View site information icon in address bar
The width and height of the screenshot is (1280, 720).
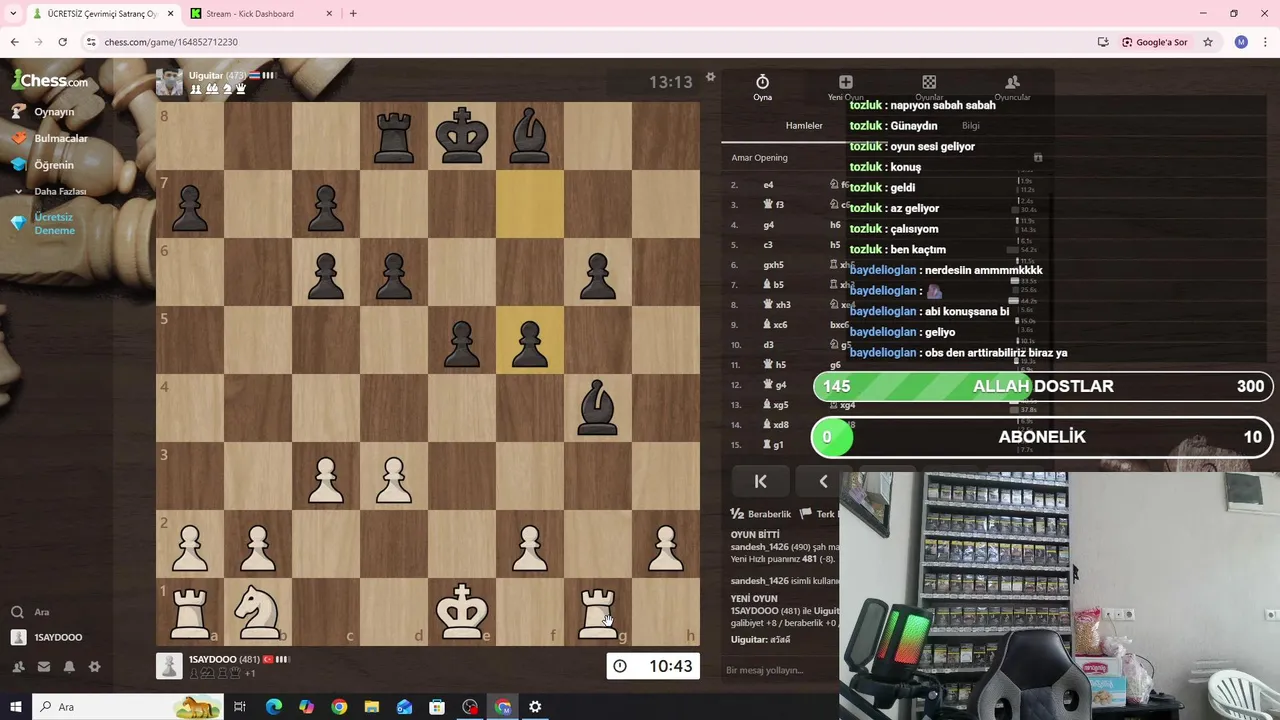pyautogui.click(x=91, y=42)
